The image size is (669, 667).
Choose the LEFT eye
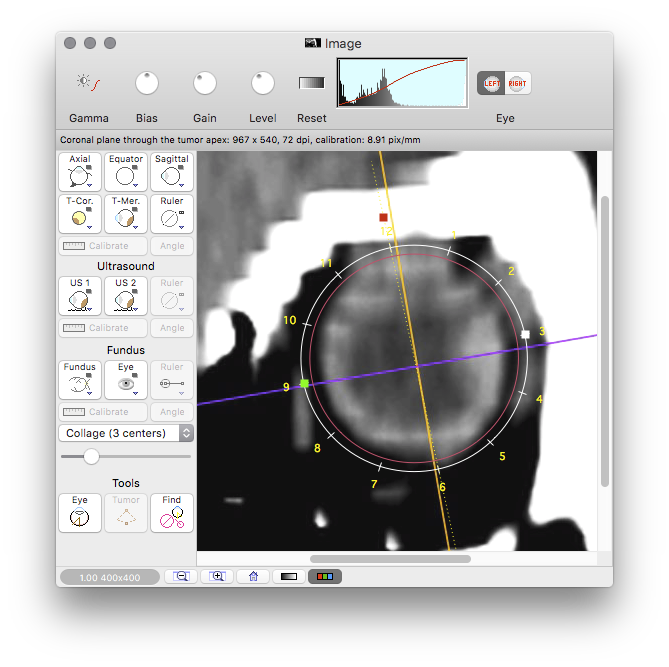tap(491, 83)
